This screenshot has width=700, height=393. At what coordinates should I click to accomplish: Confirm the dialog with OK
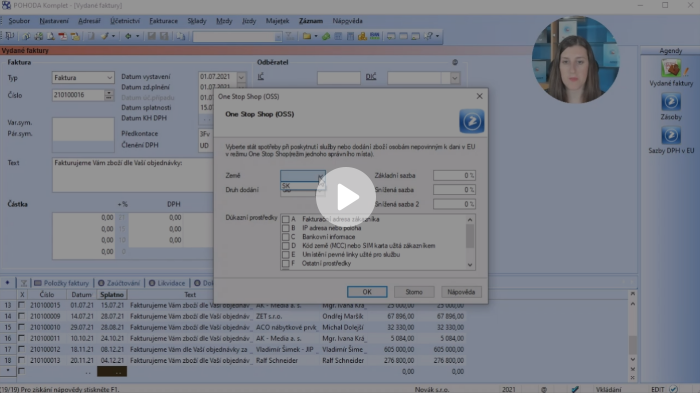[367, 292]
